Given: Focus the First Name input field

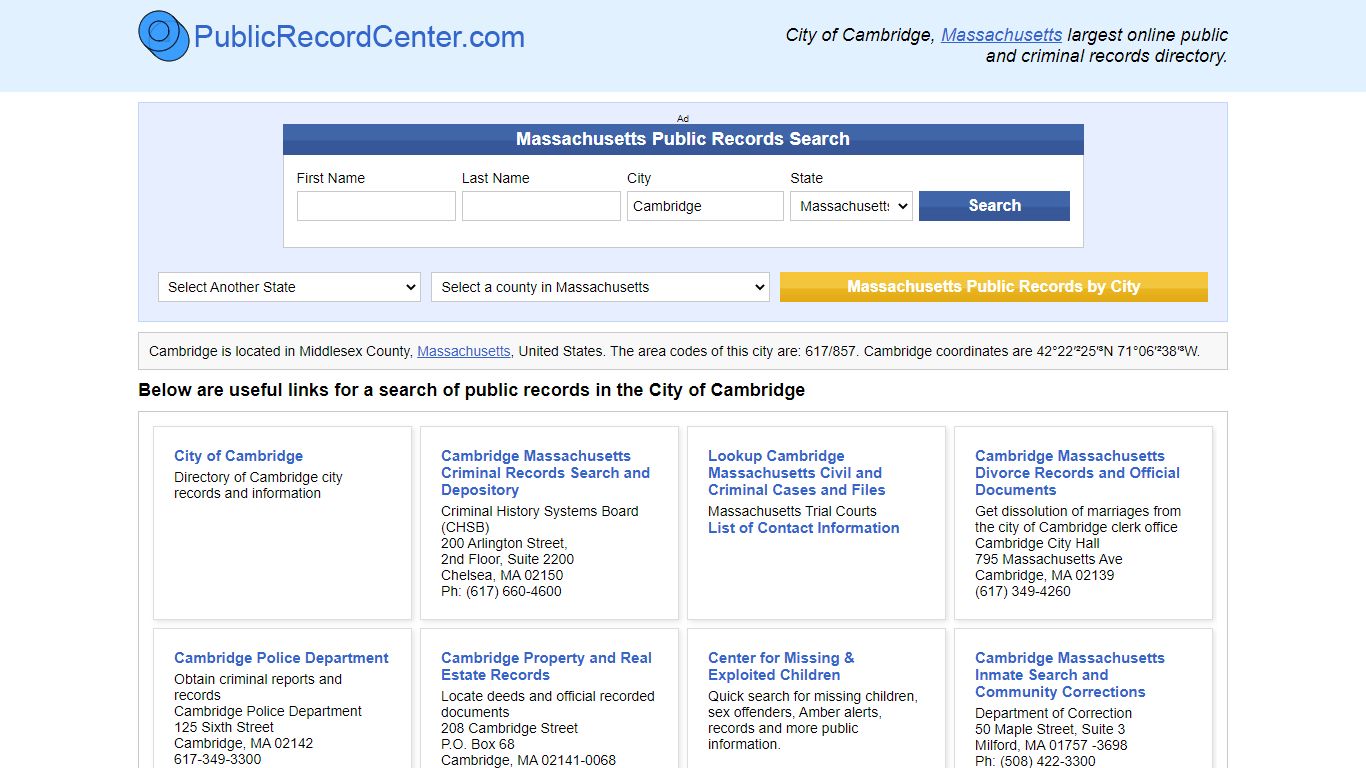Looking at the screenshot, I should coord(376,206).
